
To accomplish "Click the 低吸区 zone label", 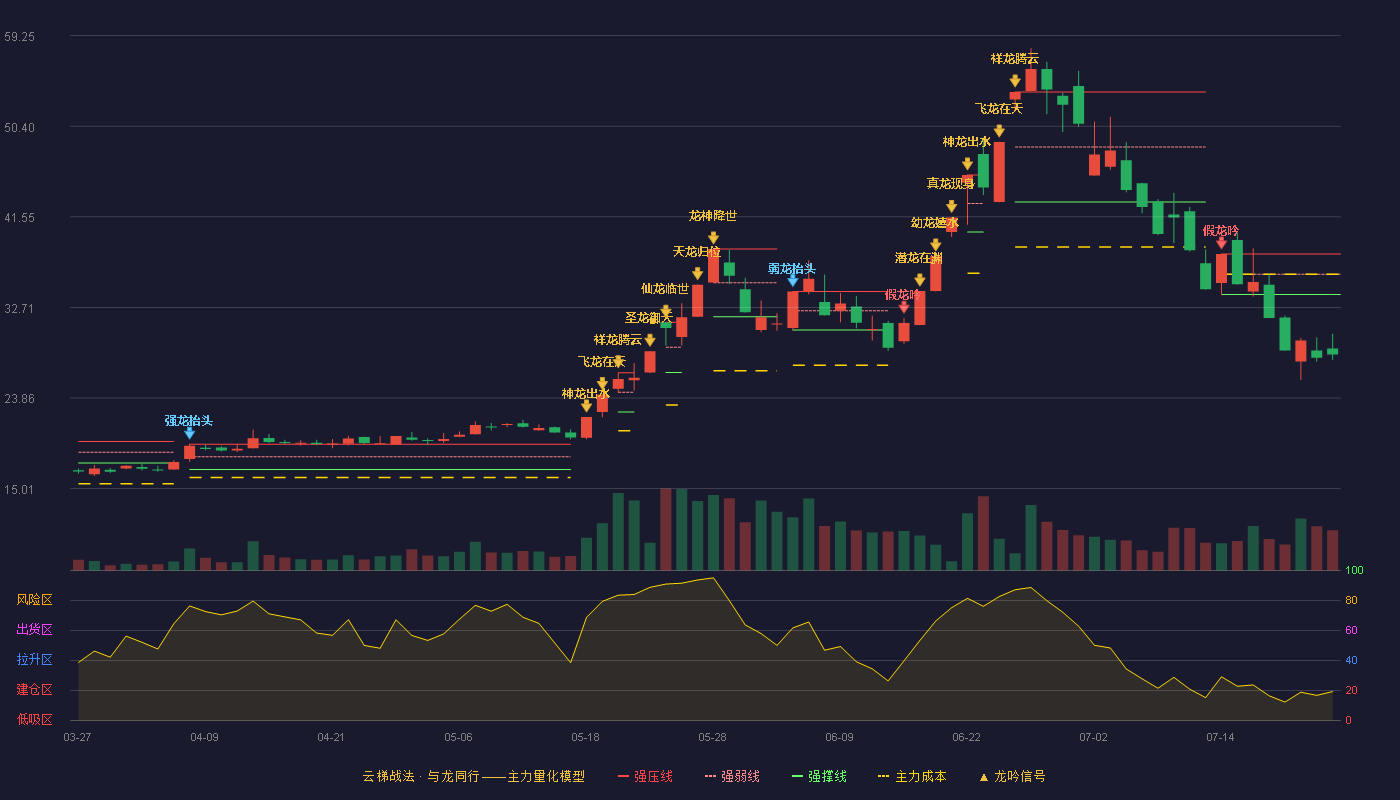I will (x=34, y=718).
